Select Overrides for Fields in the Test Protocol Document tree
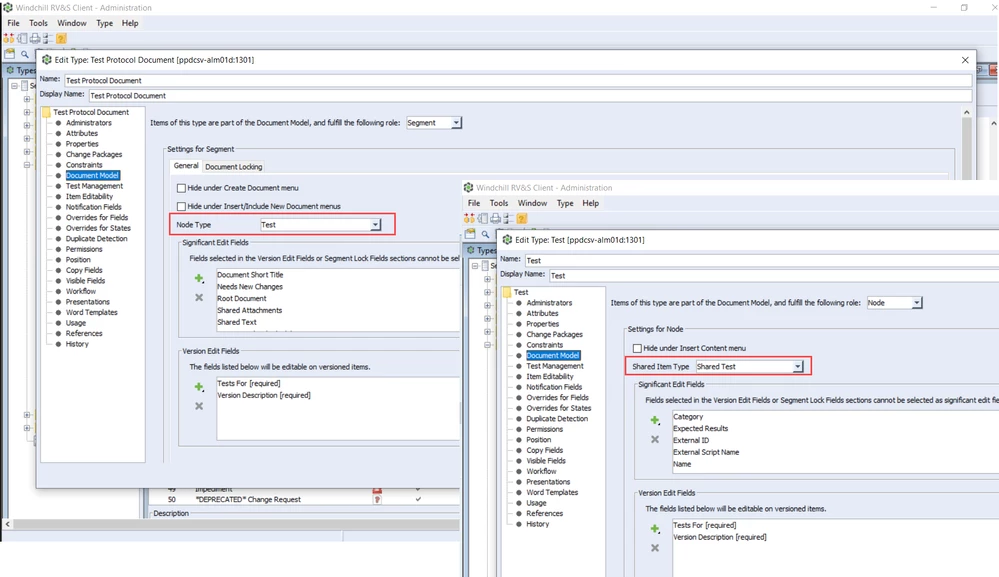Image resolution: width=999 pixels, height=577 pixels. [97, 217]
